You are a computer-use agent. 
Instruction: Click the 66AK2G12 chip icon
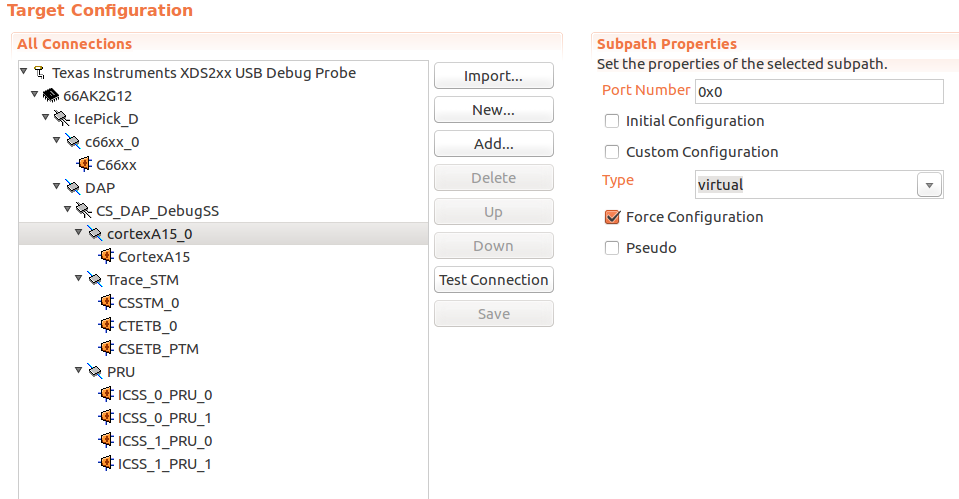tap(50, 96)
